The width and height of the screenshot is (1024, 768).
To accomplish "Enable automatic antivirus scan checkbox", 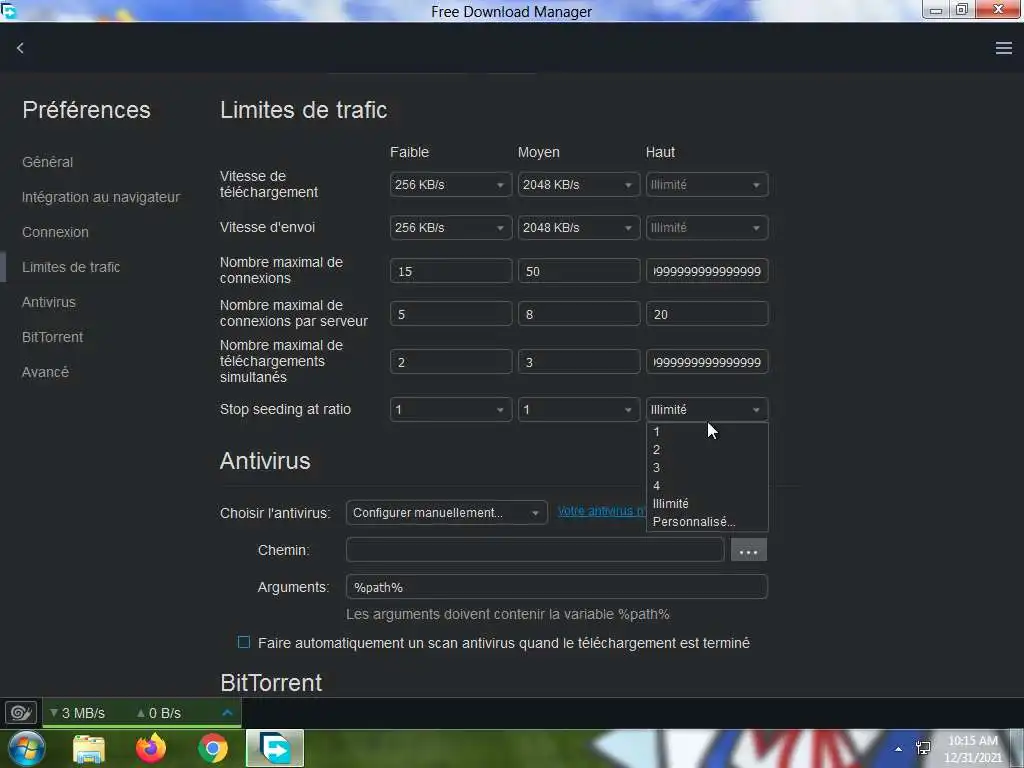I will (244, 643).
